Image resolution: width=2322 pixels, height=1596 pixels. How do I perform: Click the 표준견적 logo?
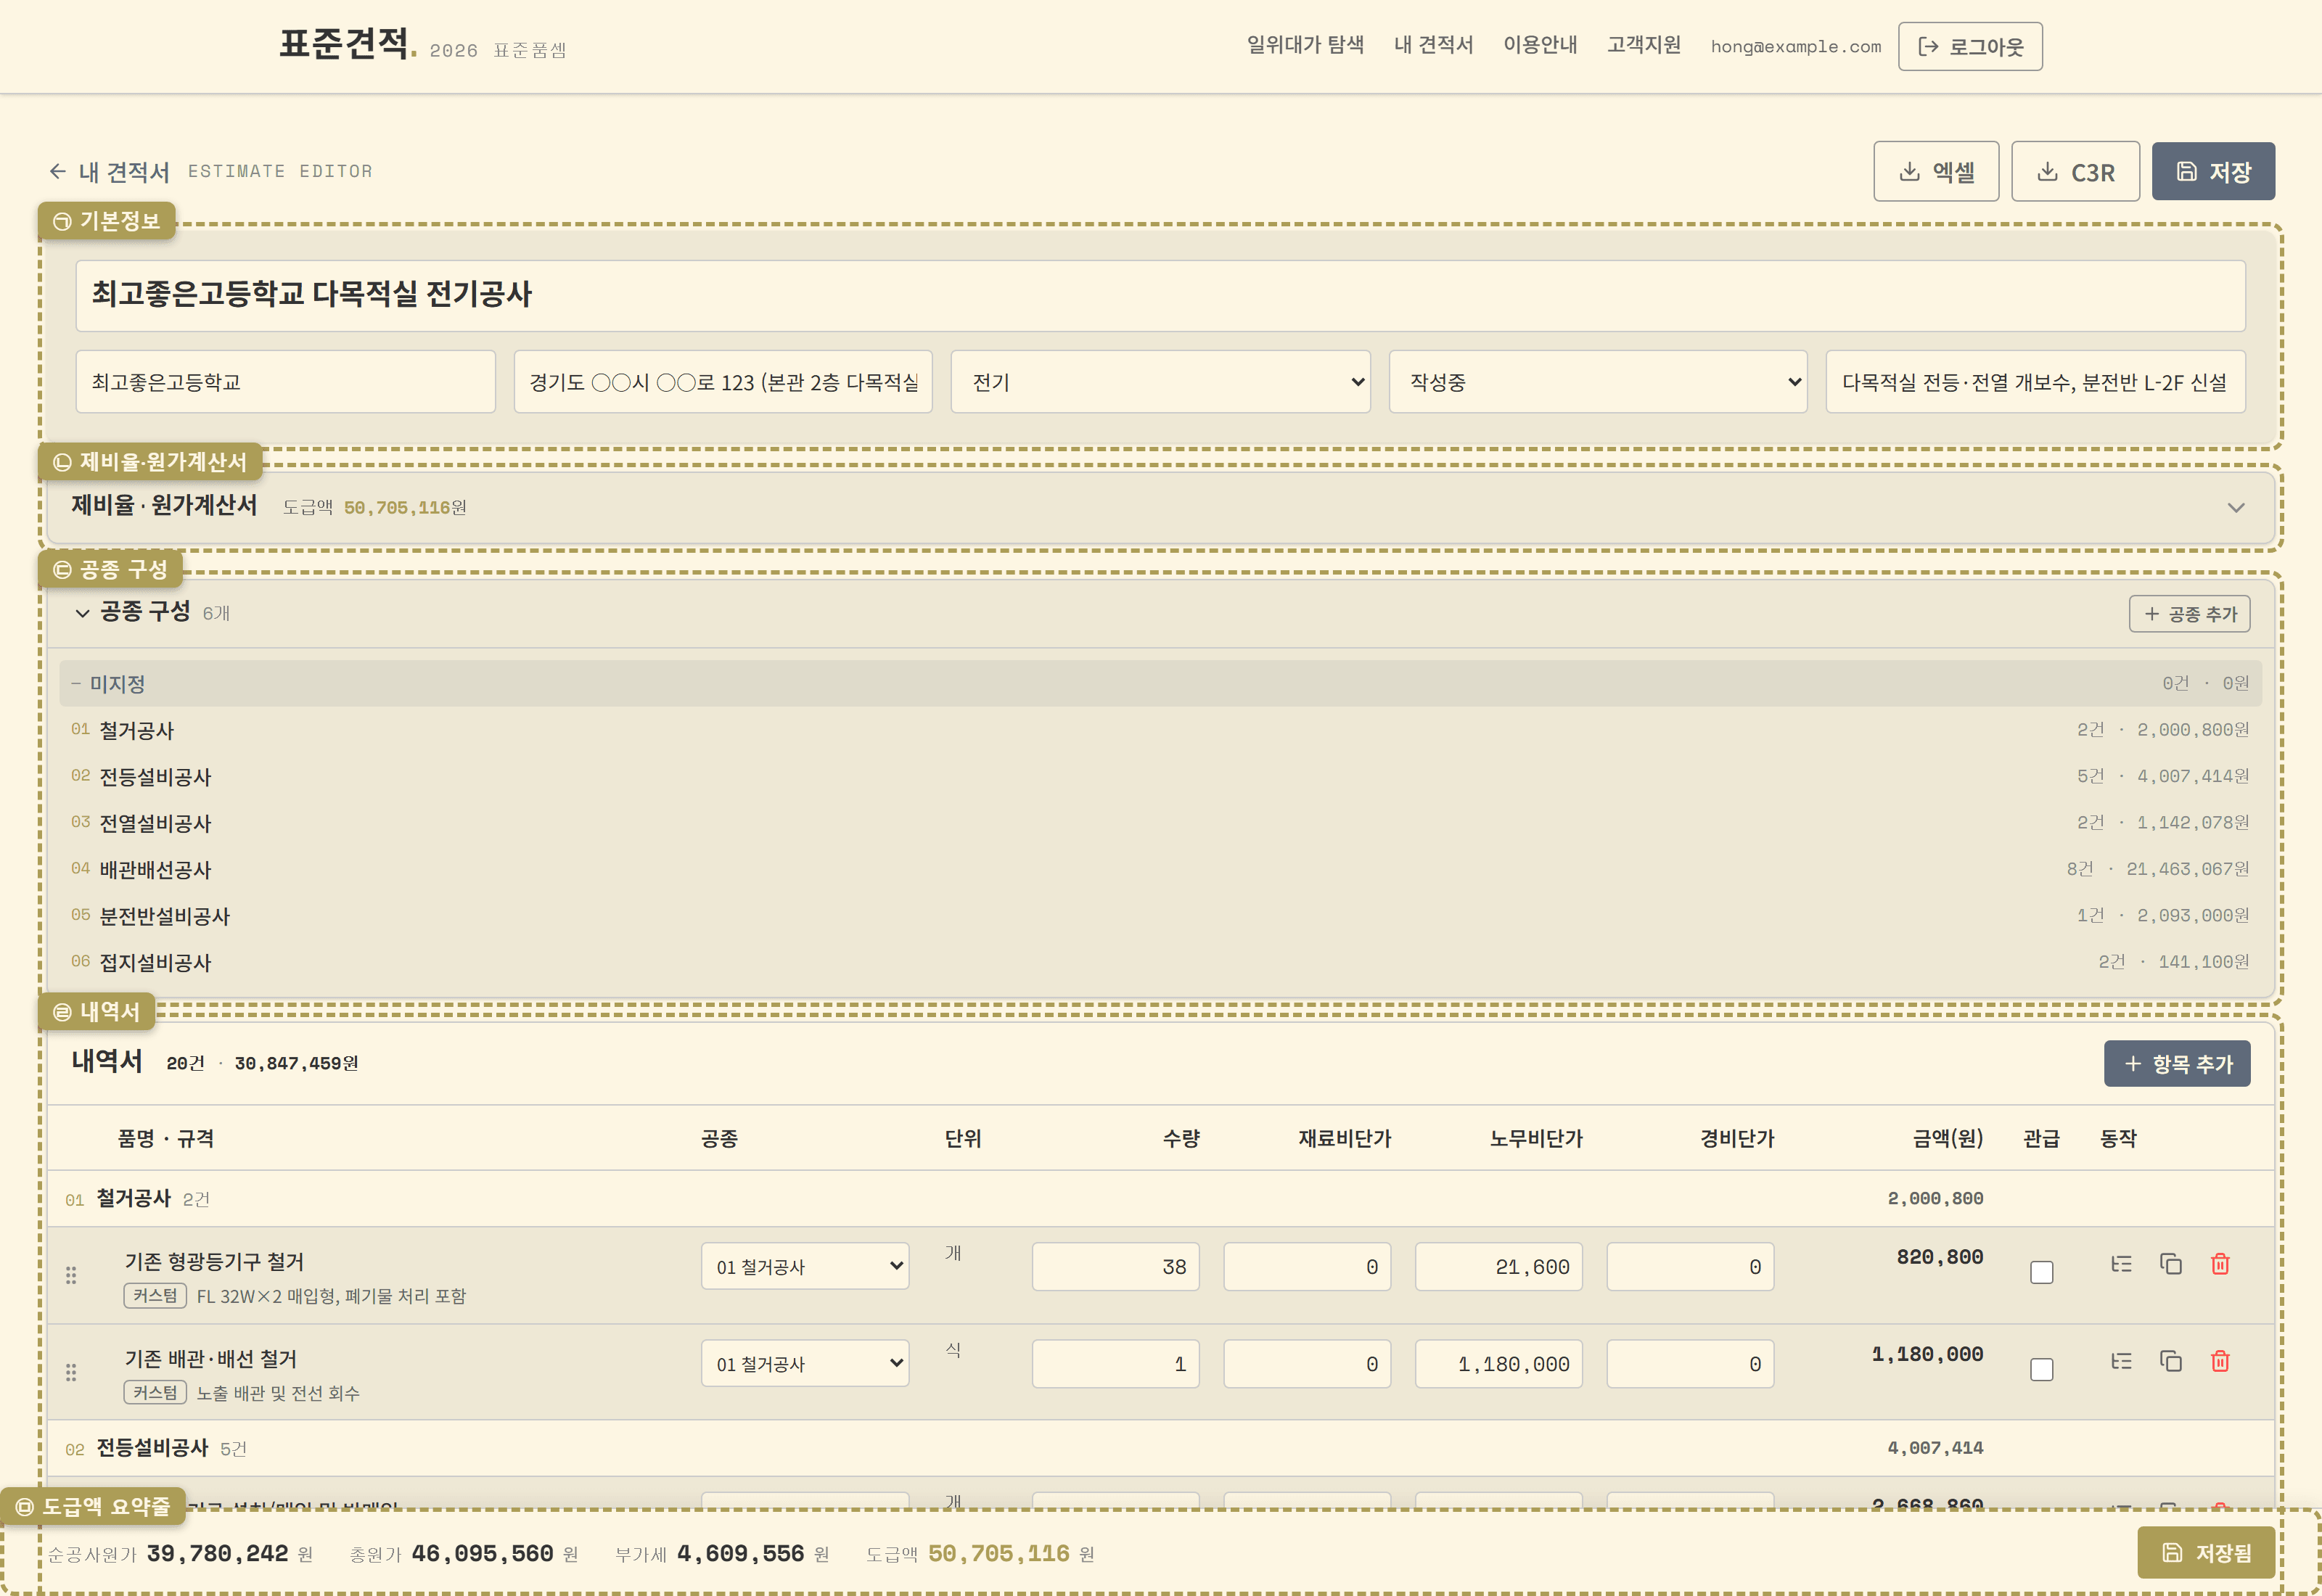(x=347, y=44)
